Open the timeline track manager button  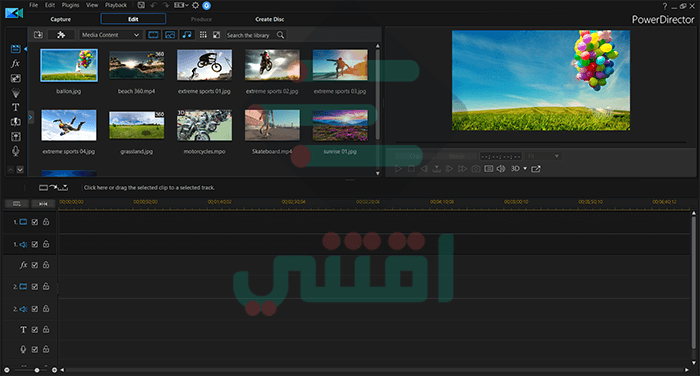17,204
